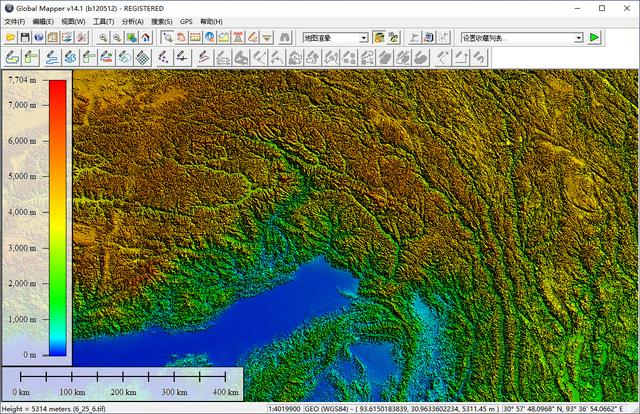Toggle the active Zoom tool button

click(165, 38)
